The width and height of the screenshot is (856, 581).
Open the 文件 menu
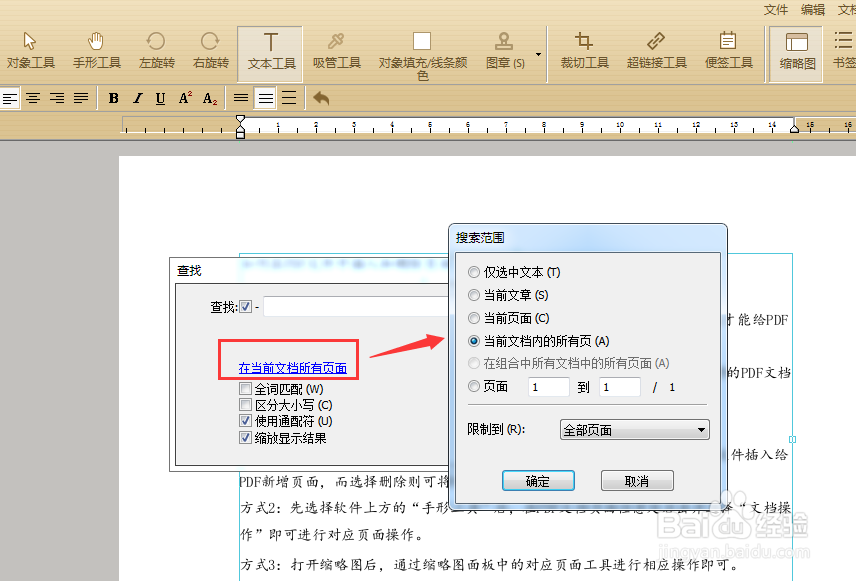tap(776, 10)
